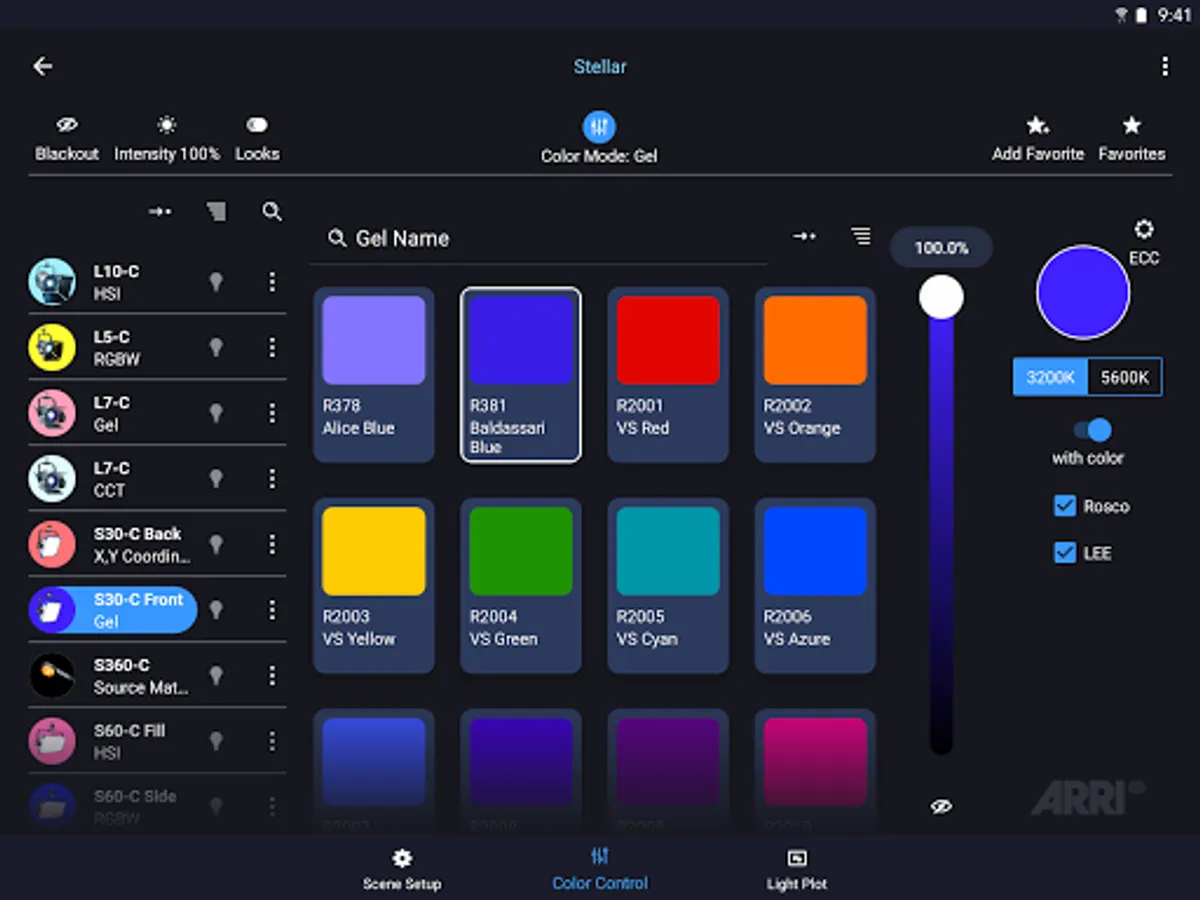The image size is (1200, 900).
Task: Select the R2003 VS Yellow gel card
Action: 374,586
